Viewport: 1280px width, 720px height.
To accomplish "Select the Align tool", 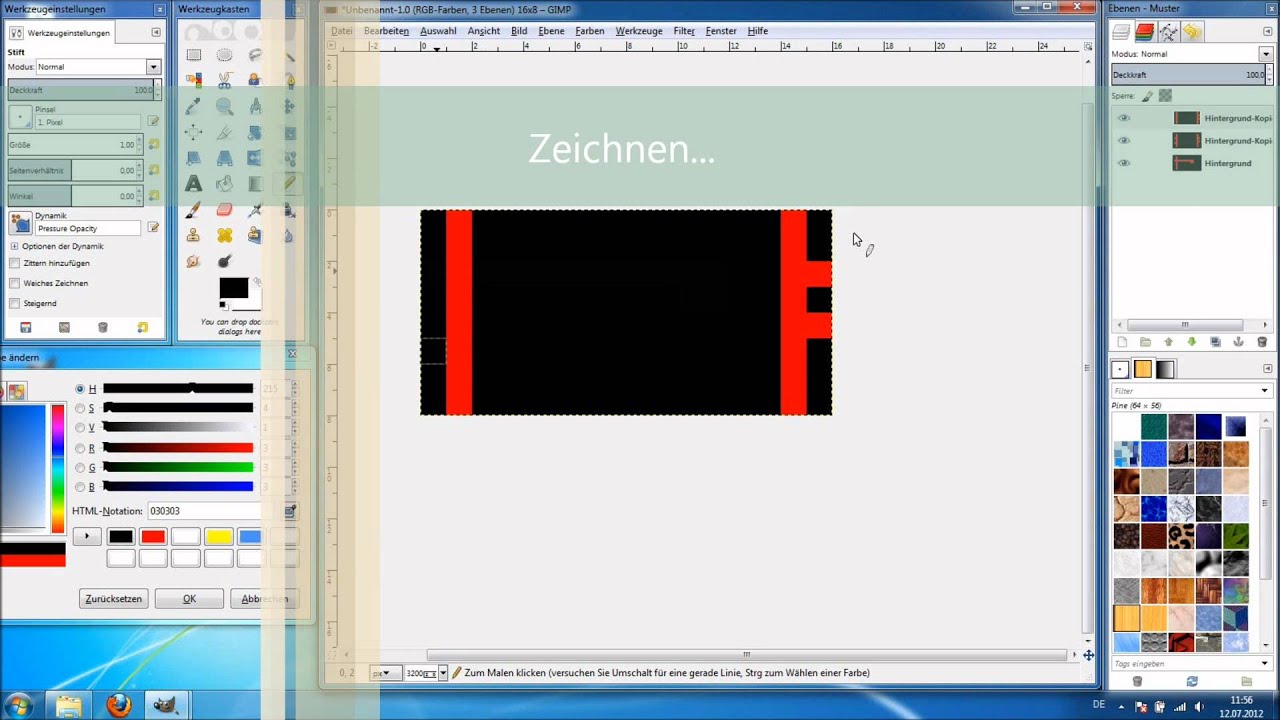I will 193,131.
